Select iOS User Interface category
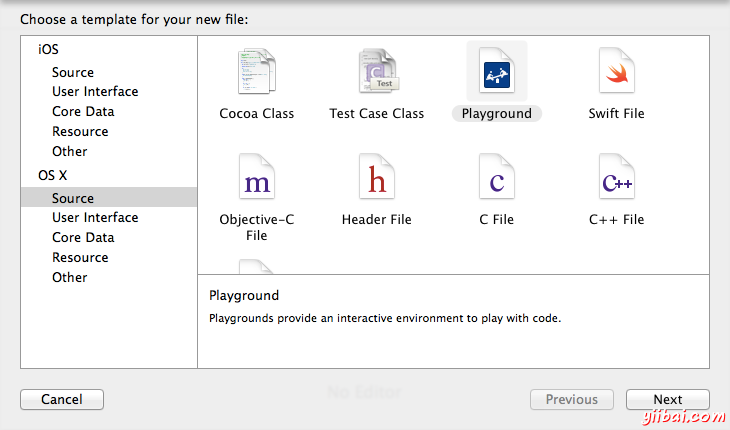The height and width of the screenshot is (430, 730). (x=95, y=92)
